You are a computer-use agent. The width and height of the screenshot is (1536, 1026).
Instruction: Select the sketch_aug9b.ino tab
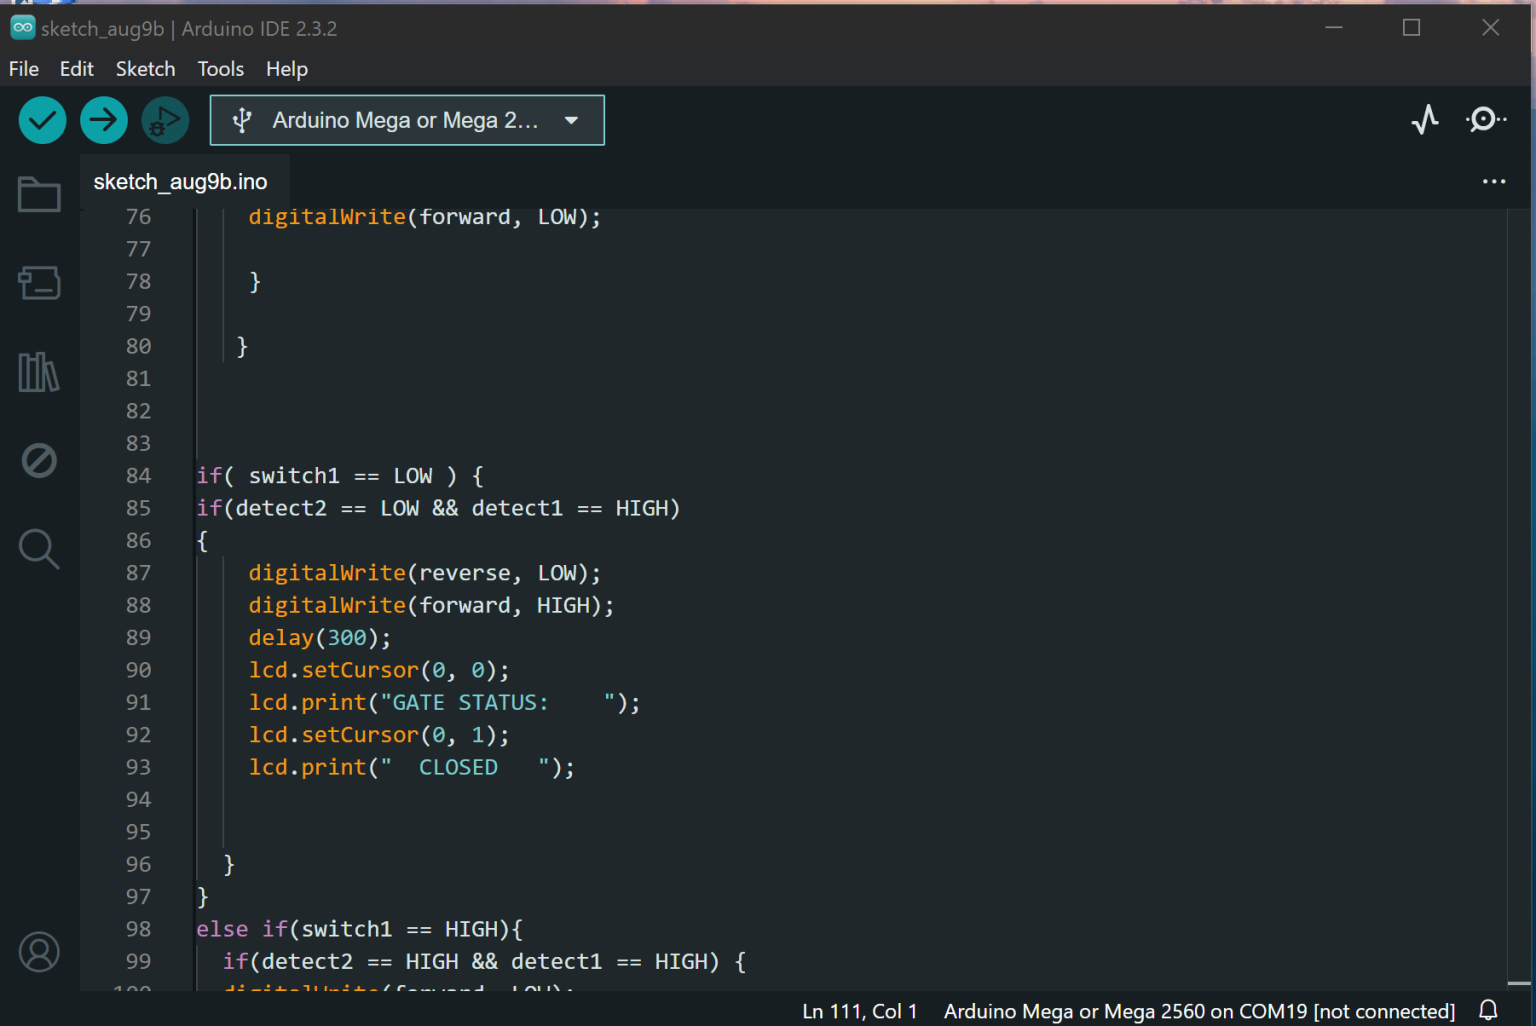click(x=181, y=182)
